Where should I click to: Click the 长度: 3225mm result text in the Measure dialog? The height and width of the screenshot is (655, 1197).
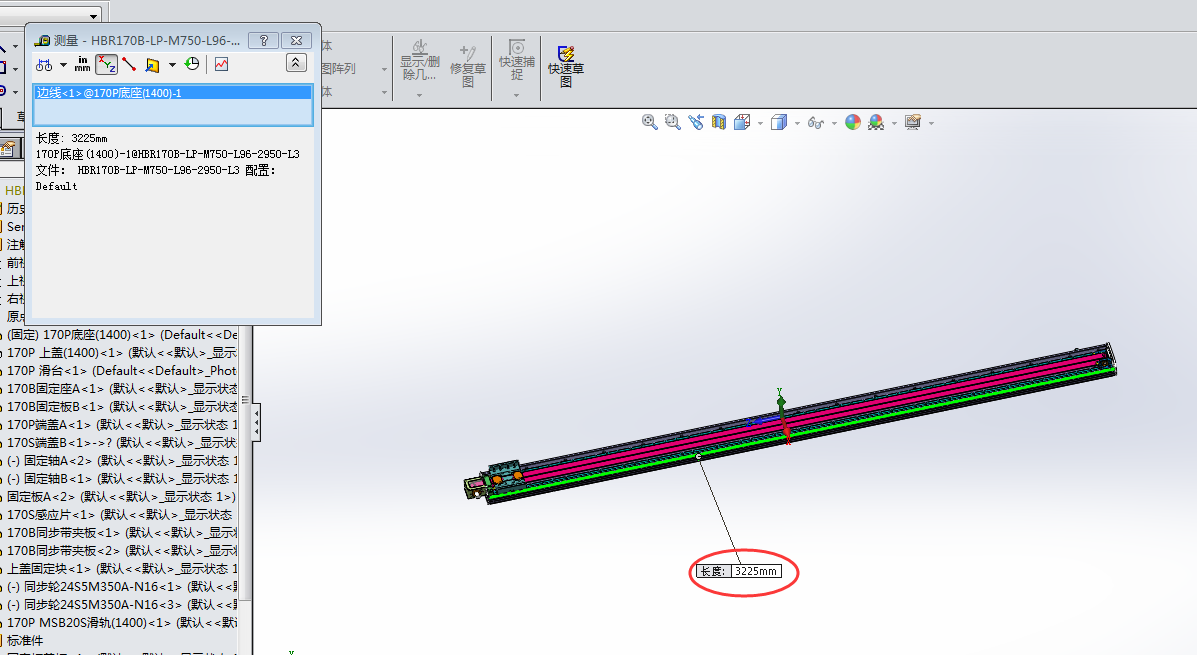coord(72,138)
